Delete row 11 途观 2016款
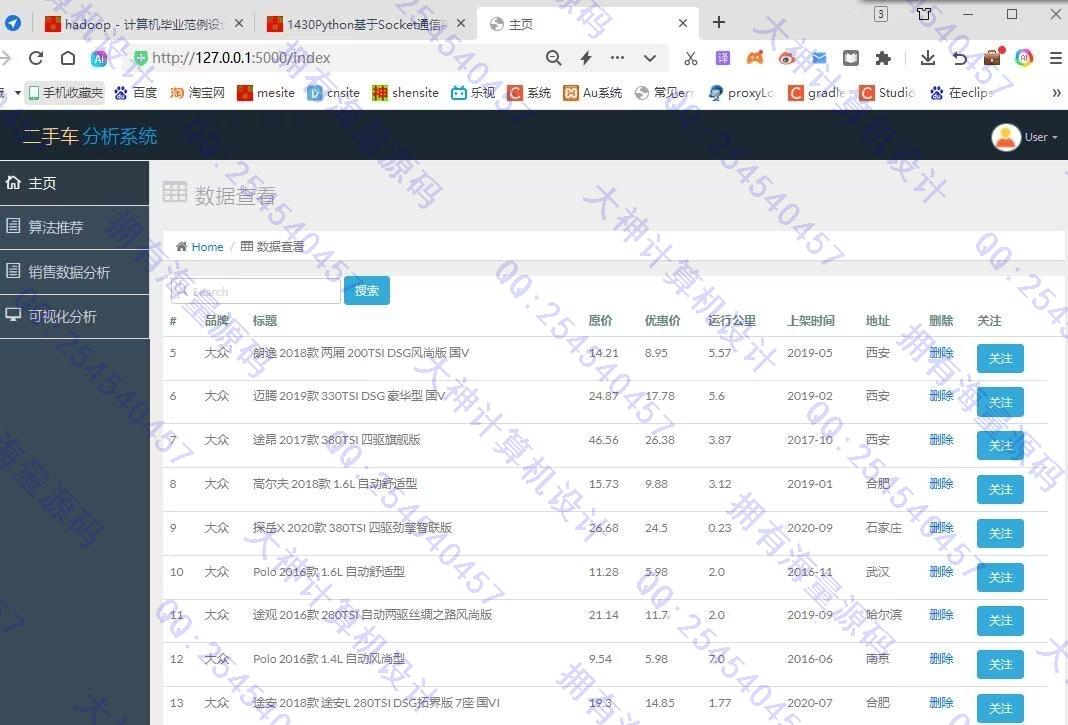The height and width of the screenshot is (725, 1068). tap(941, 615)
